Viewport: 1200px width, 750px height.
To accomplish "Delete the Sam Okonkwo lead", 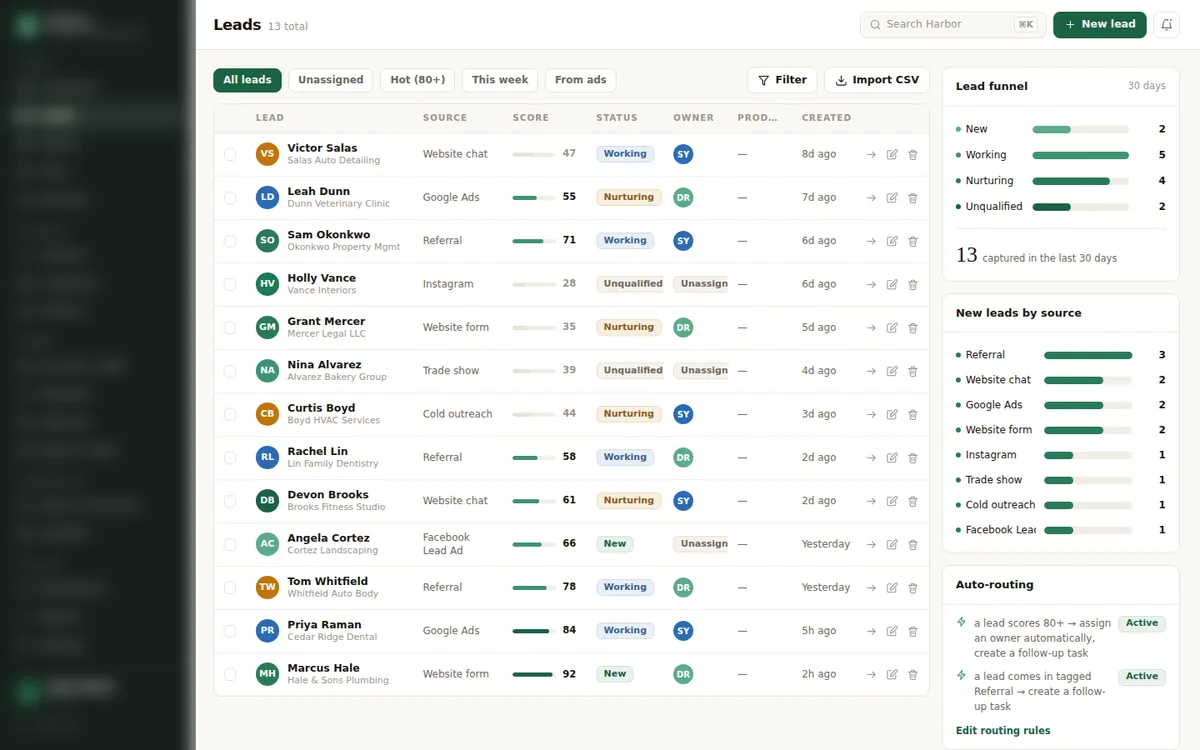I will 913,241.
